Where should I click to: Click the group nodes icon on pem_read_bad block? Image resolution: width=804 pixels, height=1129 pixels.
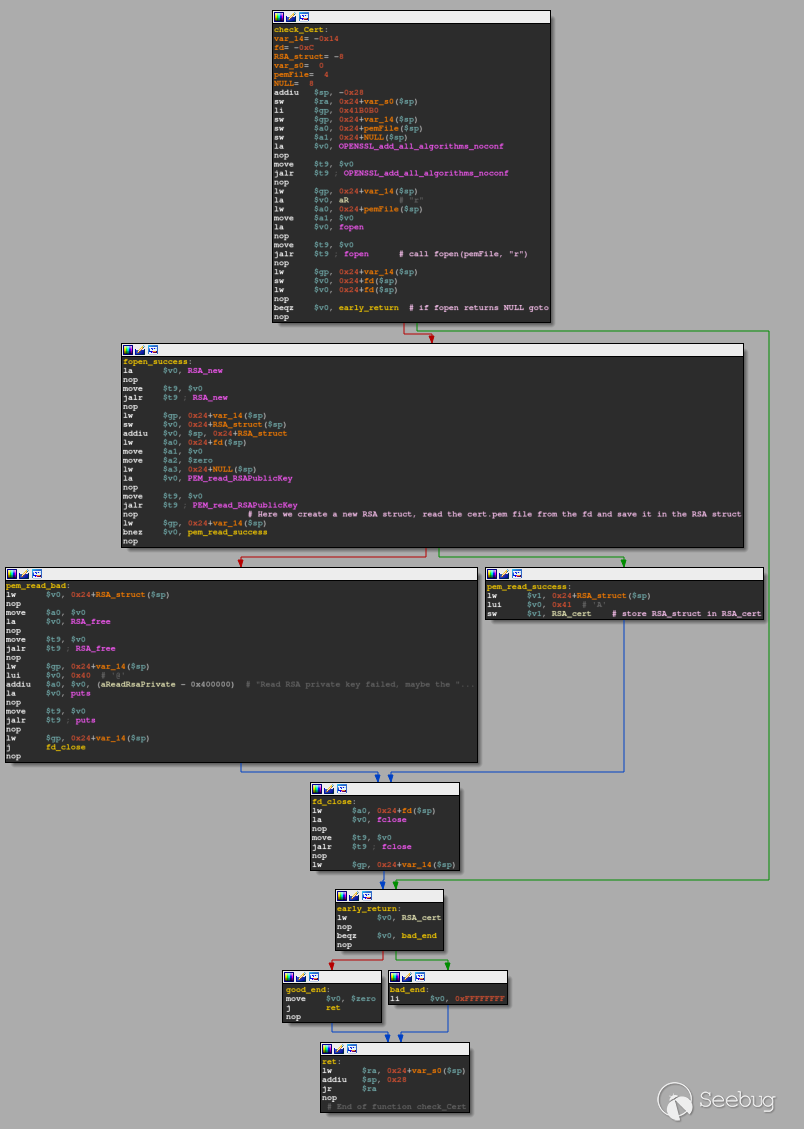pyautogui.click(x=36, y=574)
